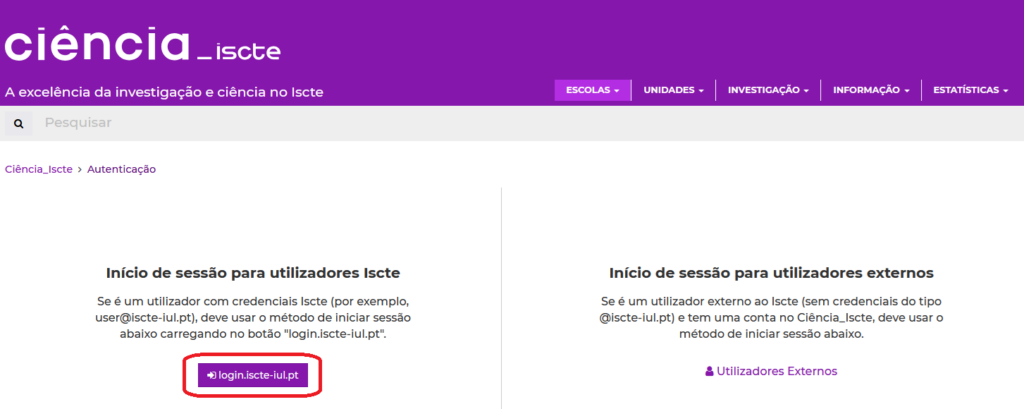Click the tagline about excelência da investigação
This screenshot has height=409, width=1024.
click(x=165, y=92)
